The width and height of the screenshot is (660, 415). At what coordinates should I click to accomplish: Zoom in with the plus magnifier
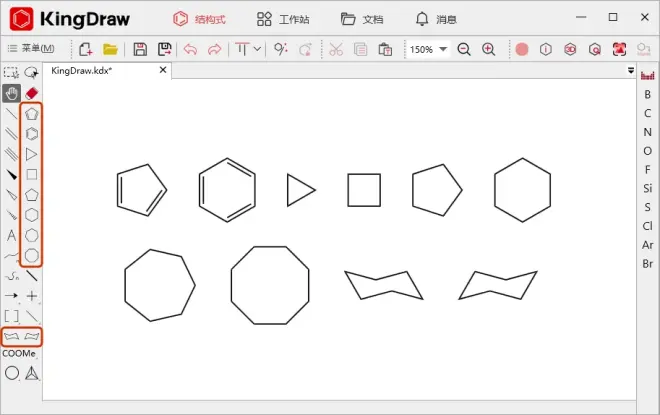(x=489, y=49)
